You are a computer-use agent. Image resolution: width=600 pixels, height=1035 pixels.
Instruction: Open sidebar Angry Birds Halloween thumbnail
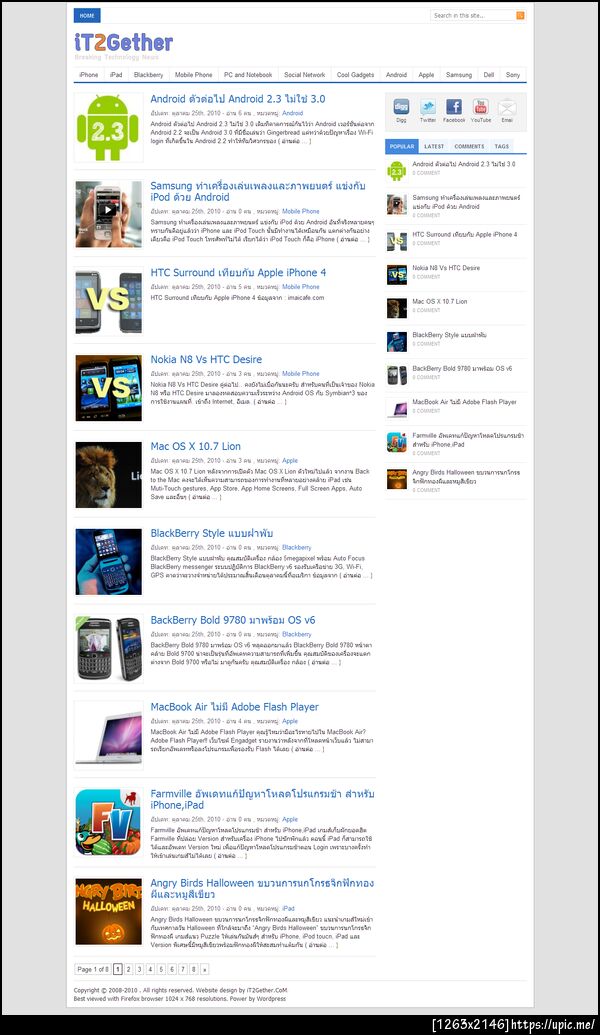point(397,479)
